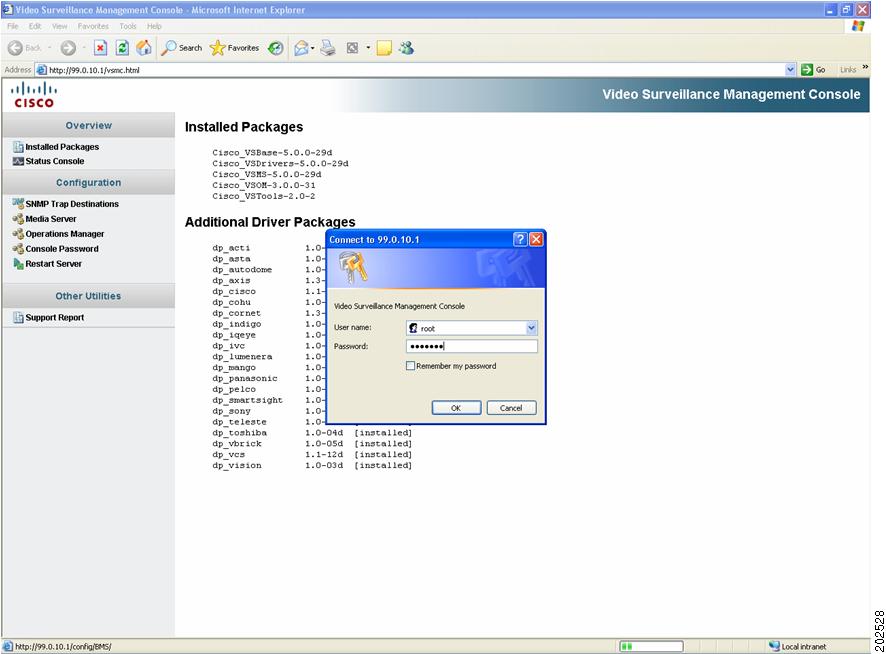Open the Forward button history dropdown arrow

(x=84, y=48)
